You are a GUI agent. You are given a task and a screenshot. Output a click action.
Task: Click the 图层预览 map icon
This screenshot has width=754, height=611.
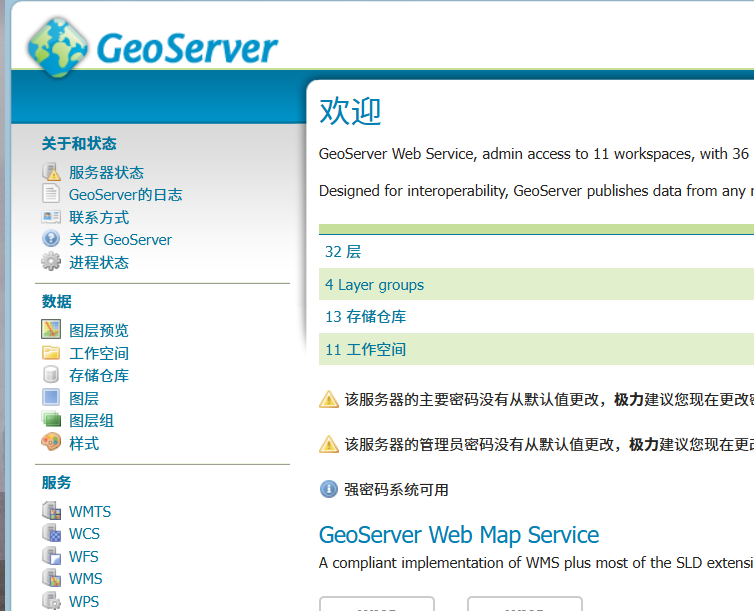51,329
